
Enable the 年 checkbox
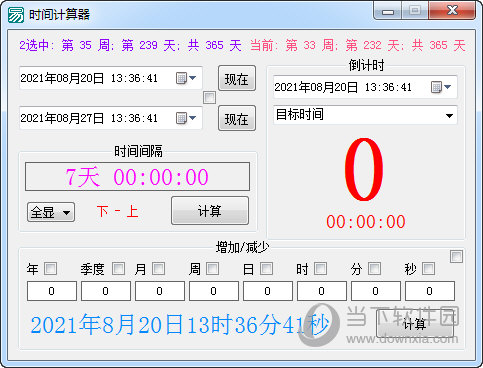50,268
